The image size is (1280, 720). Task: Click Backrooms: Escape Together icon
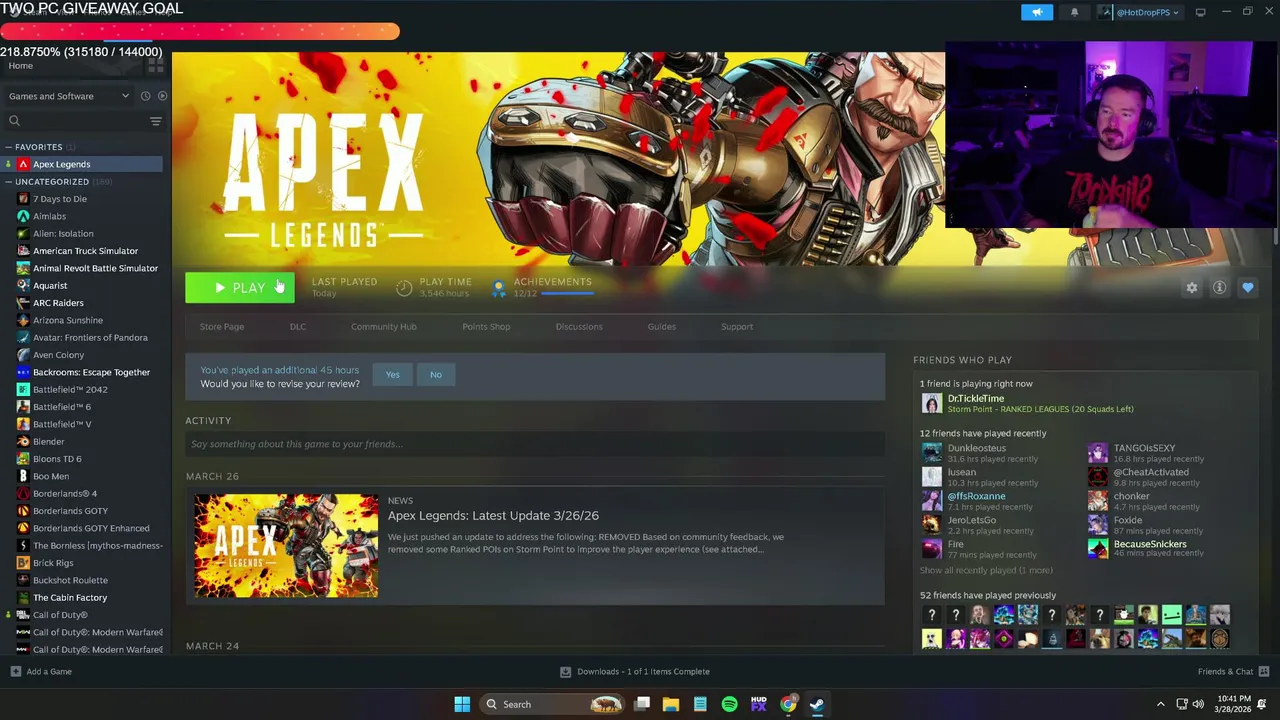click(x=23, y=372)
